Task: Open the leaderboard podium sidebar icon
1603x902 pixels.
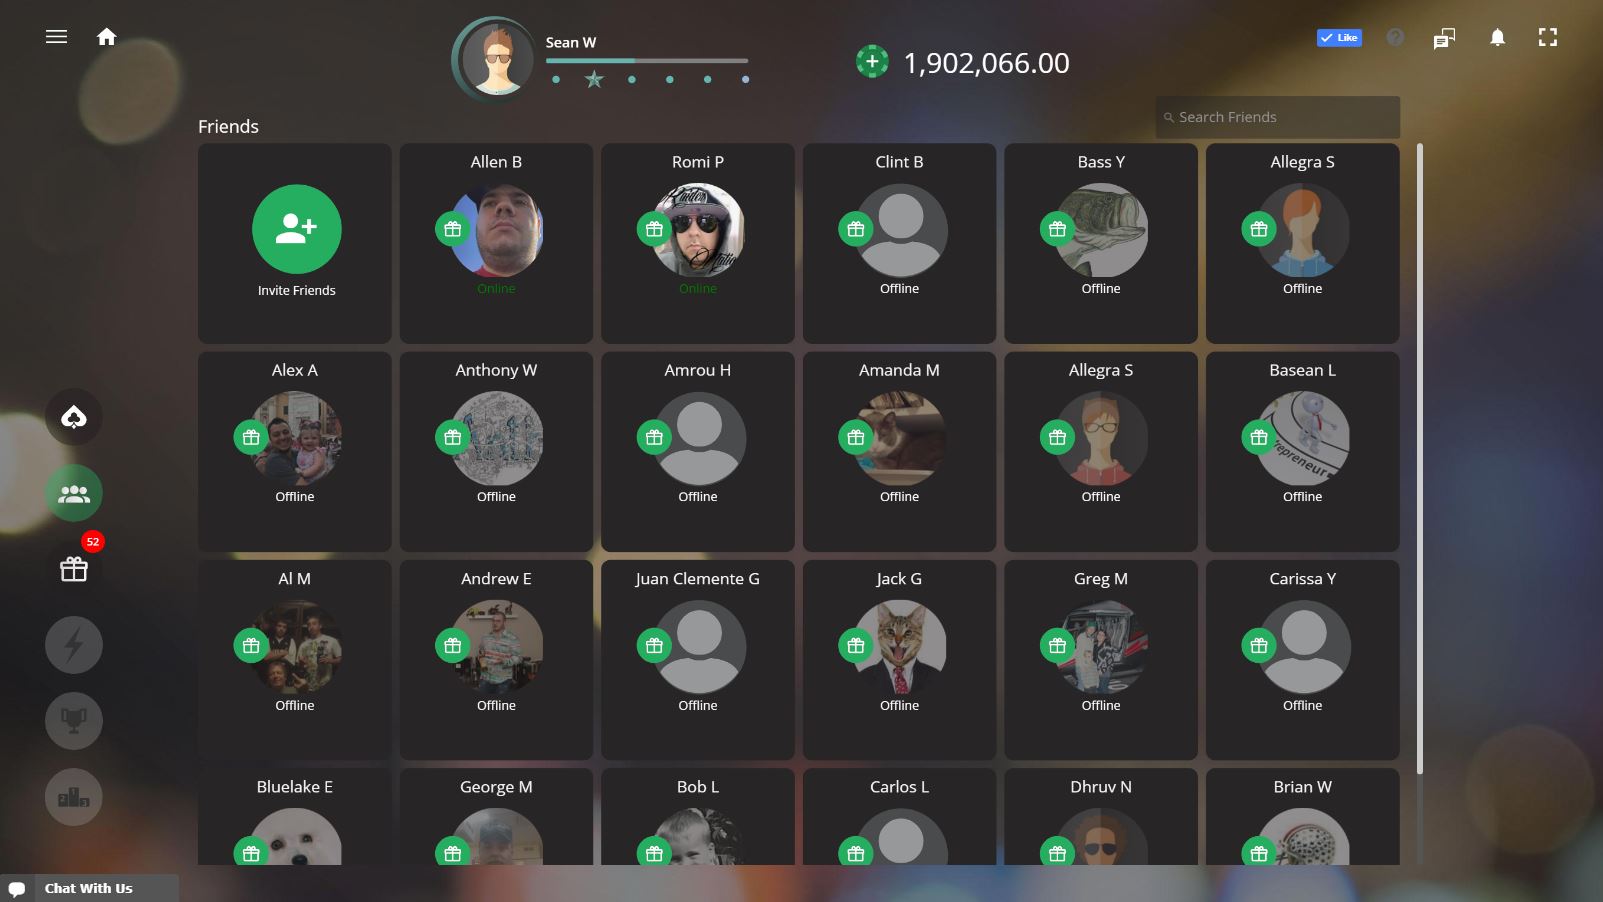Action: click(x=74, y=797)
